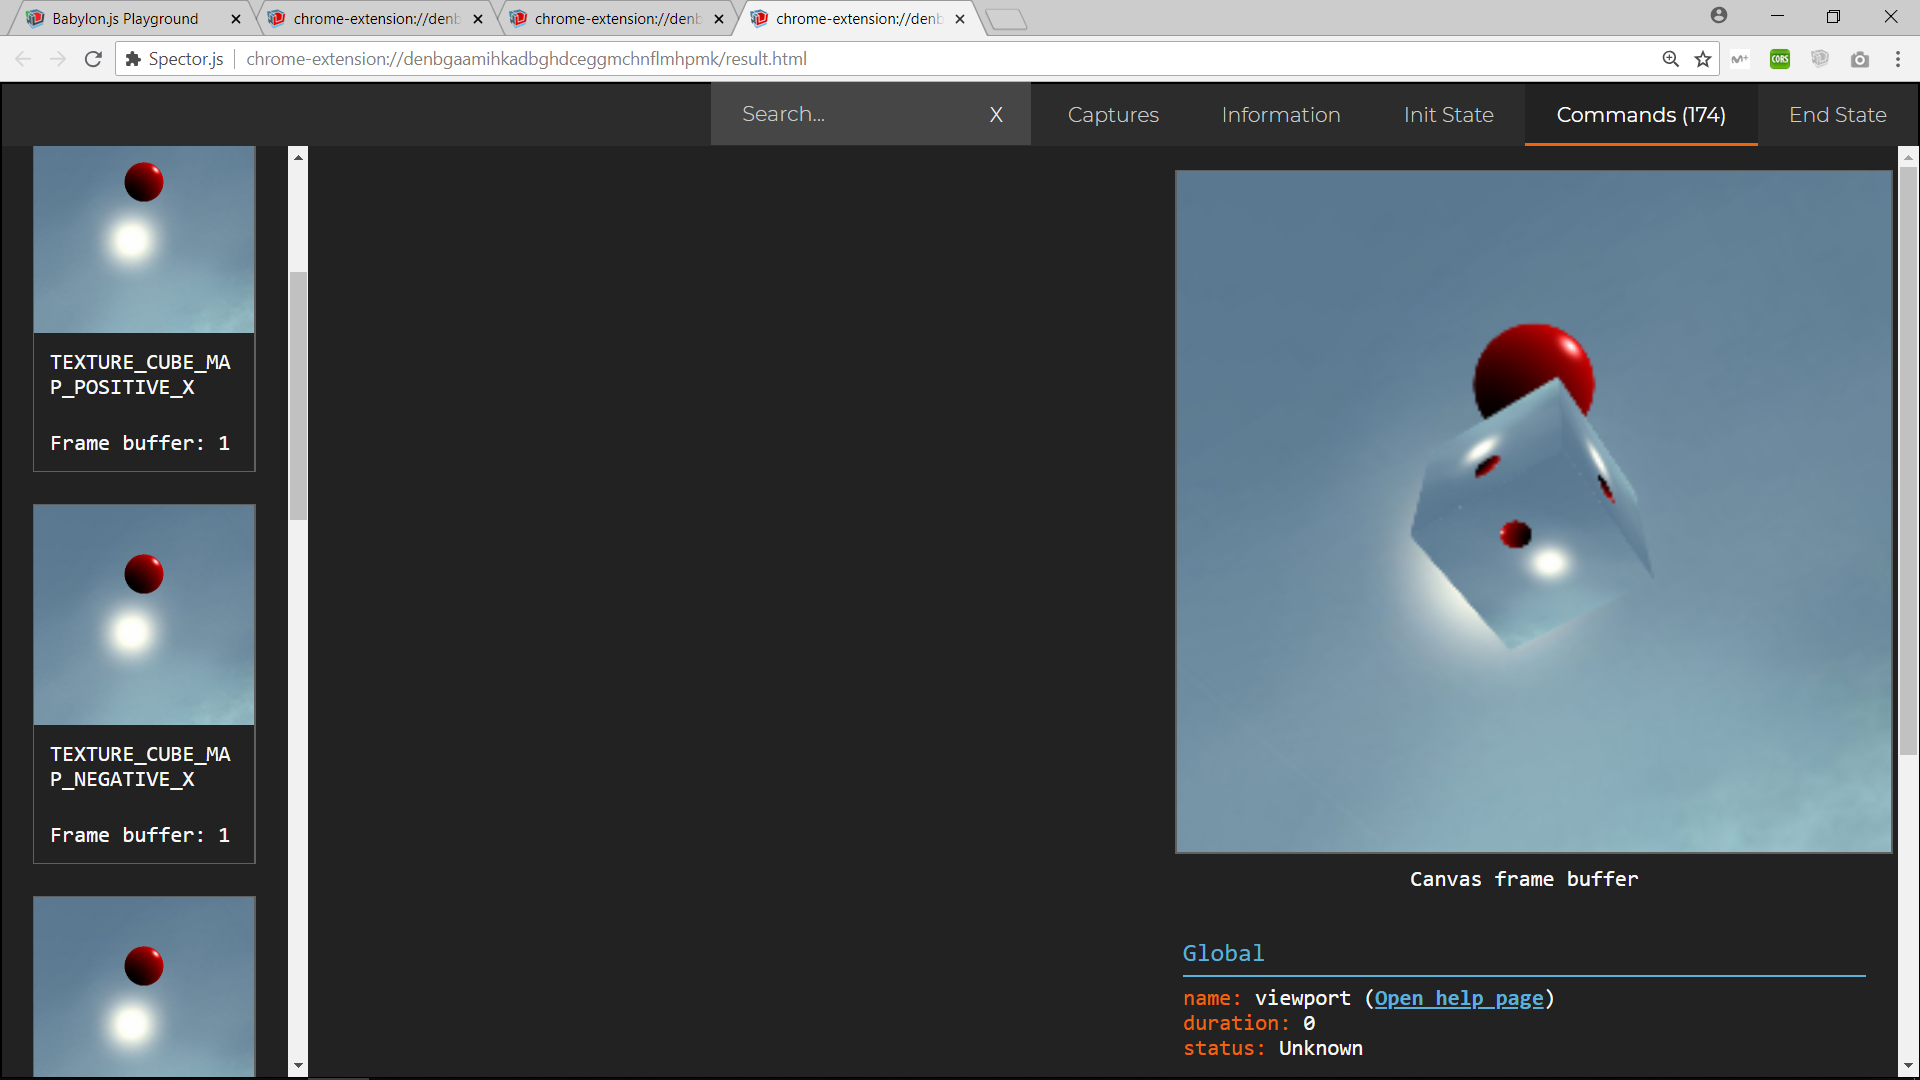Click the Canvas frame buffer preview image

(1534, 511)
